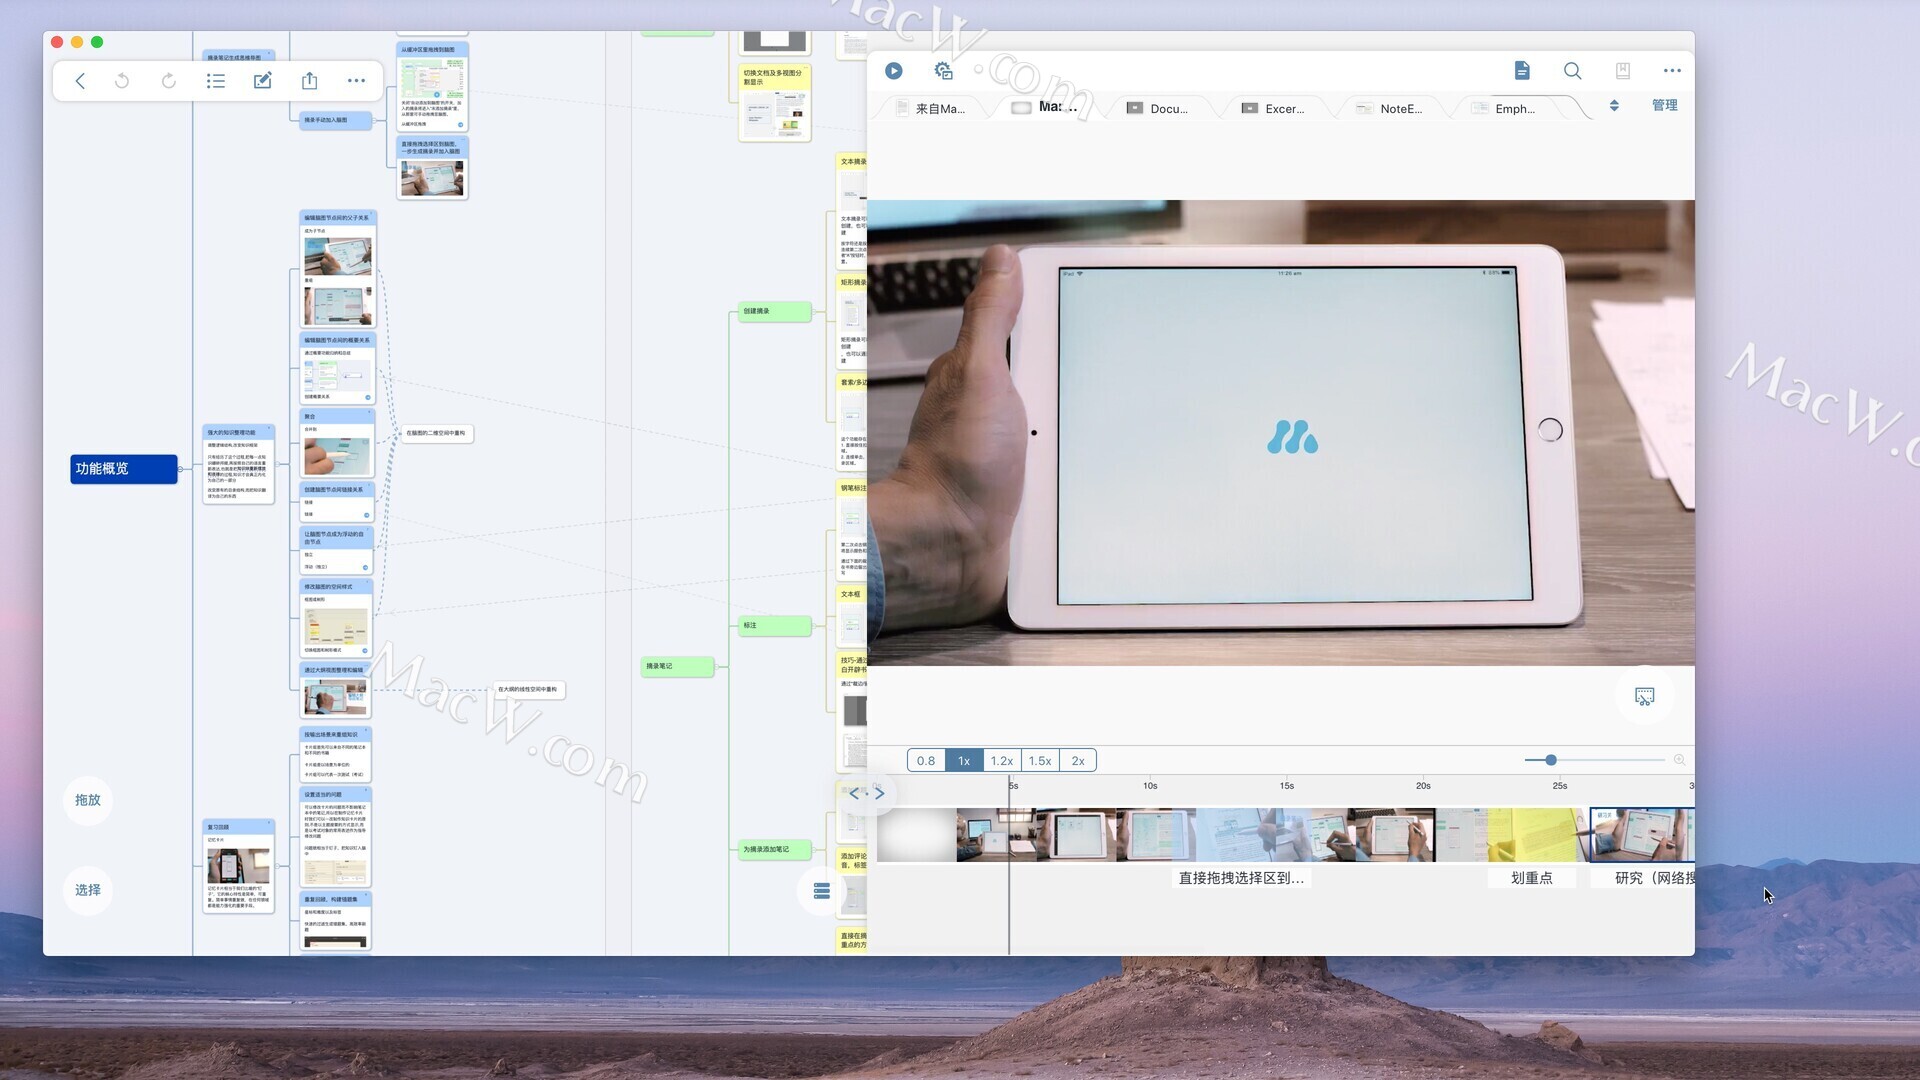Switch to outline list view
This screenshot has width=1920, height=1080.
pyautogui.click(x=216, y=81)
